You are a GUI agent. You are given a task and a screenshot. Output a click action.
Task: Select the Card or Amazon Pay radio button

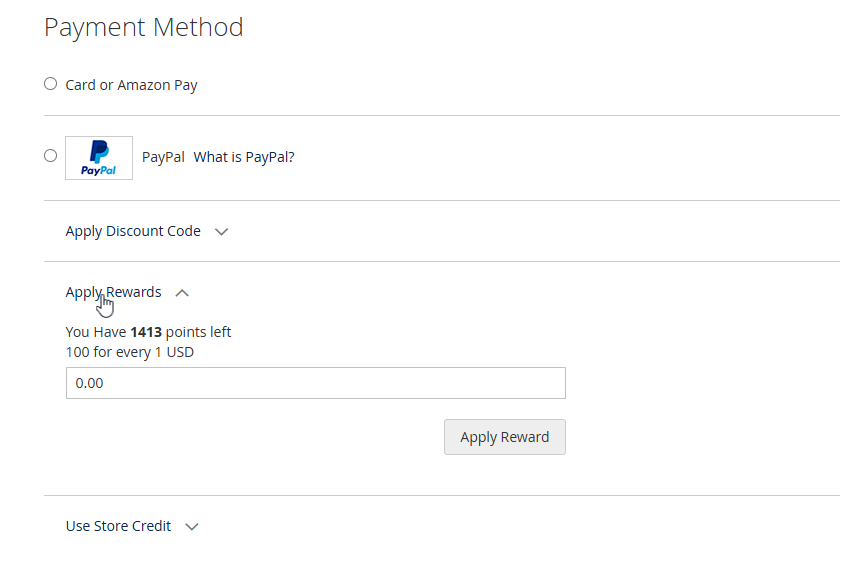[x=51, y=84]
